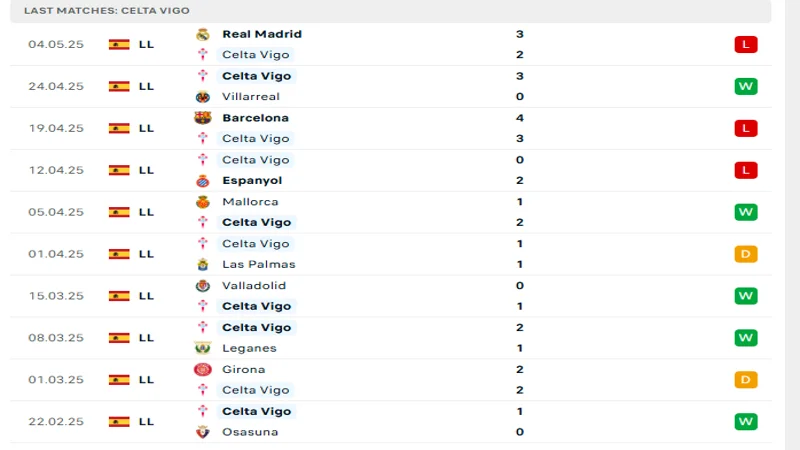This screenshot has height=450, width=800.
Task: Click the red L badge for Real Madrid match
Action: [x=745, y=44]
